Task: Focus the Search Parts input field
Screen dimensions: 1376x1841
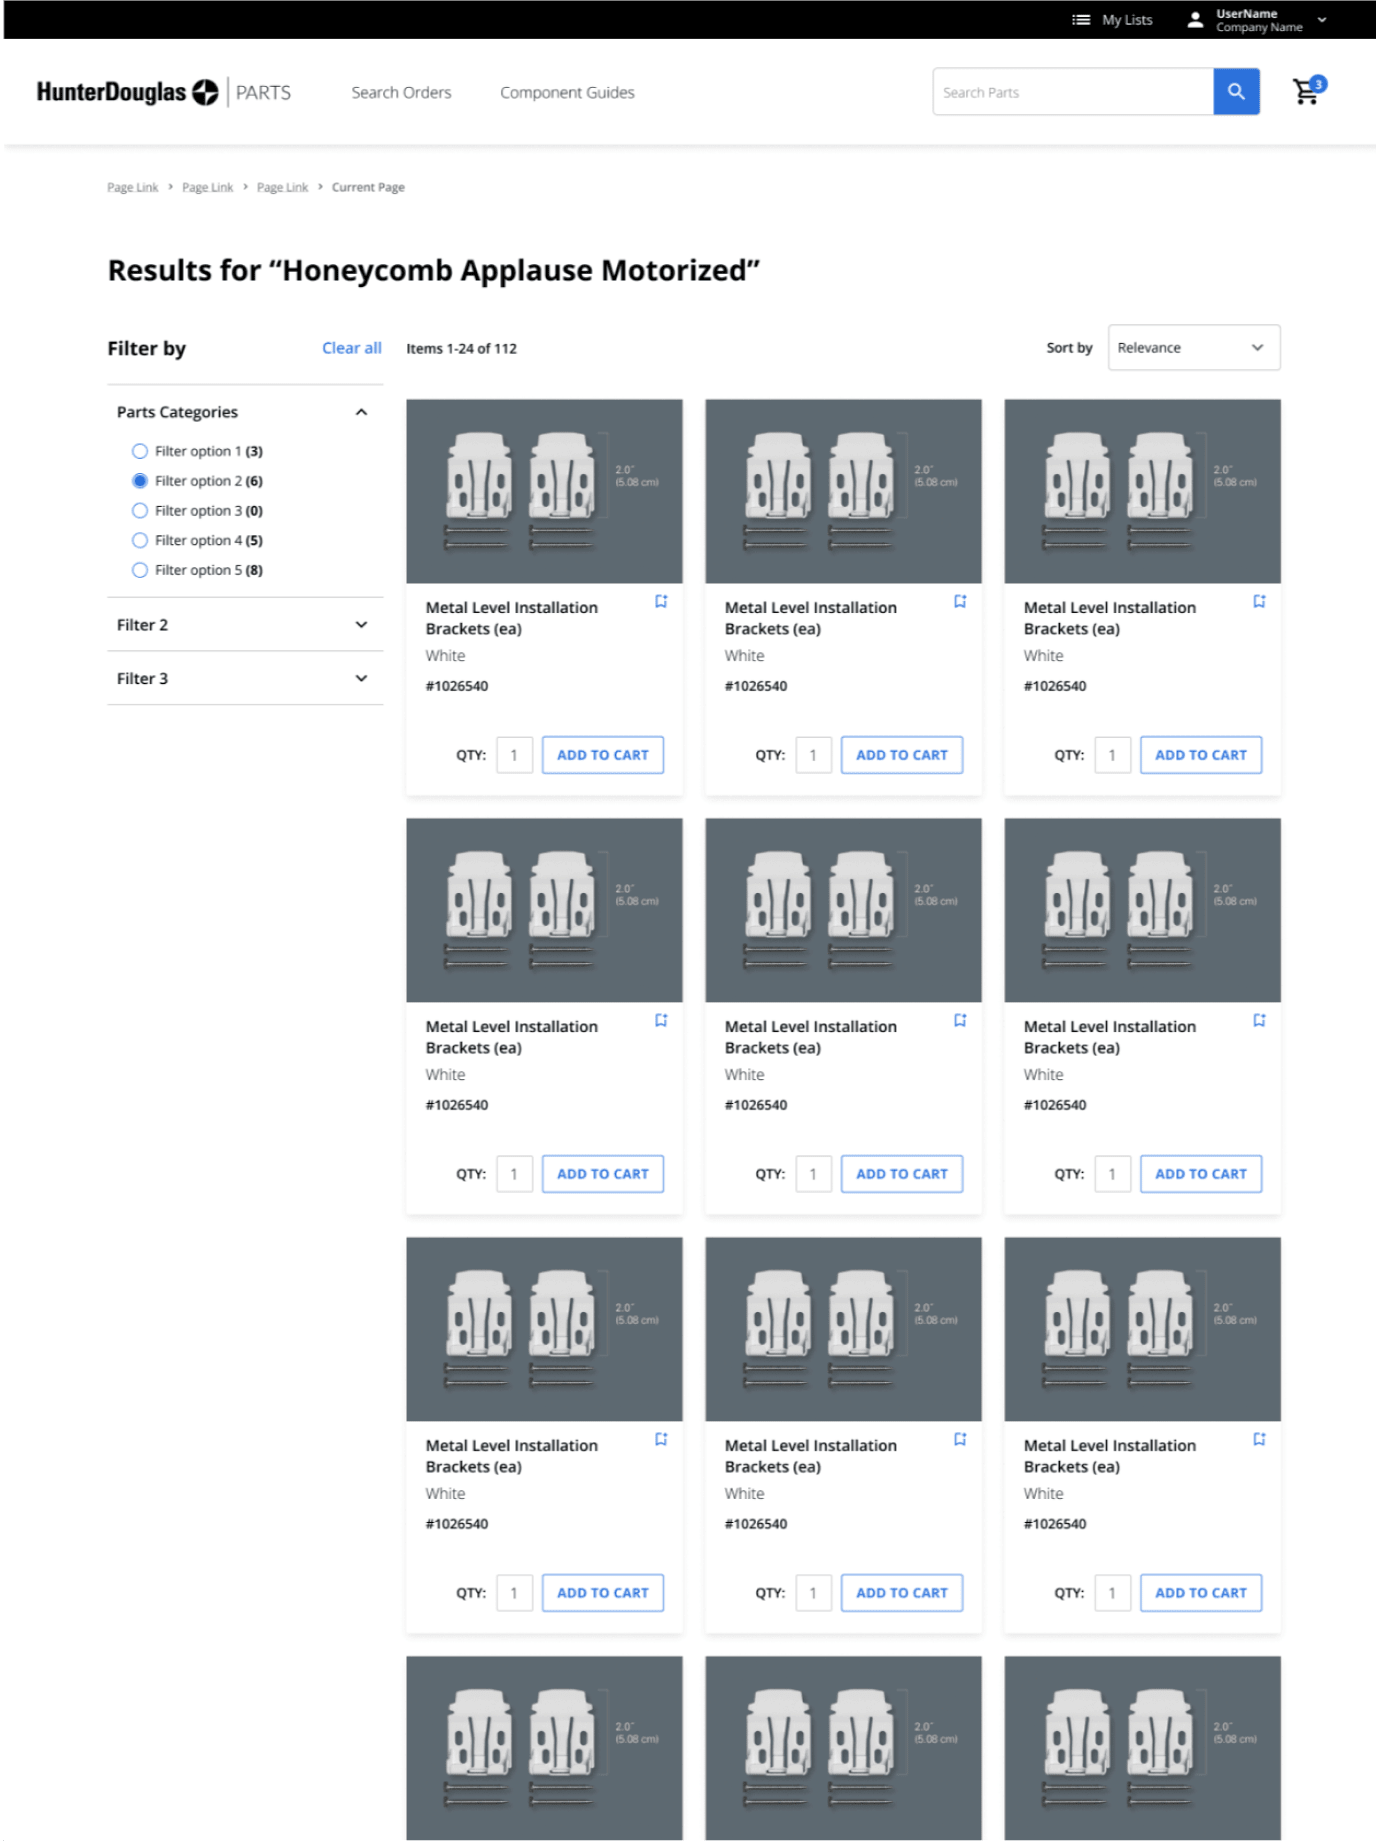Action: point(1073,92)
